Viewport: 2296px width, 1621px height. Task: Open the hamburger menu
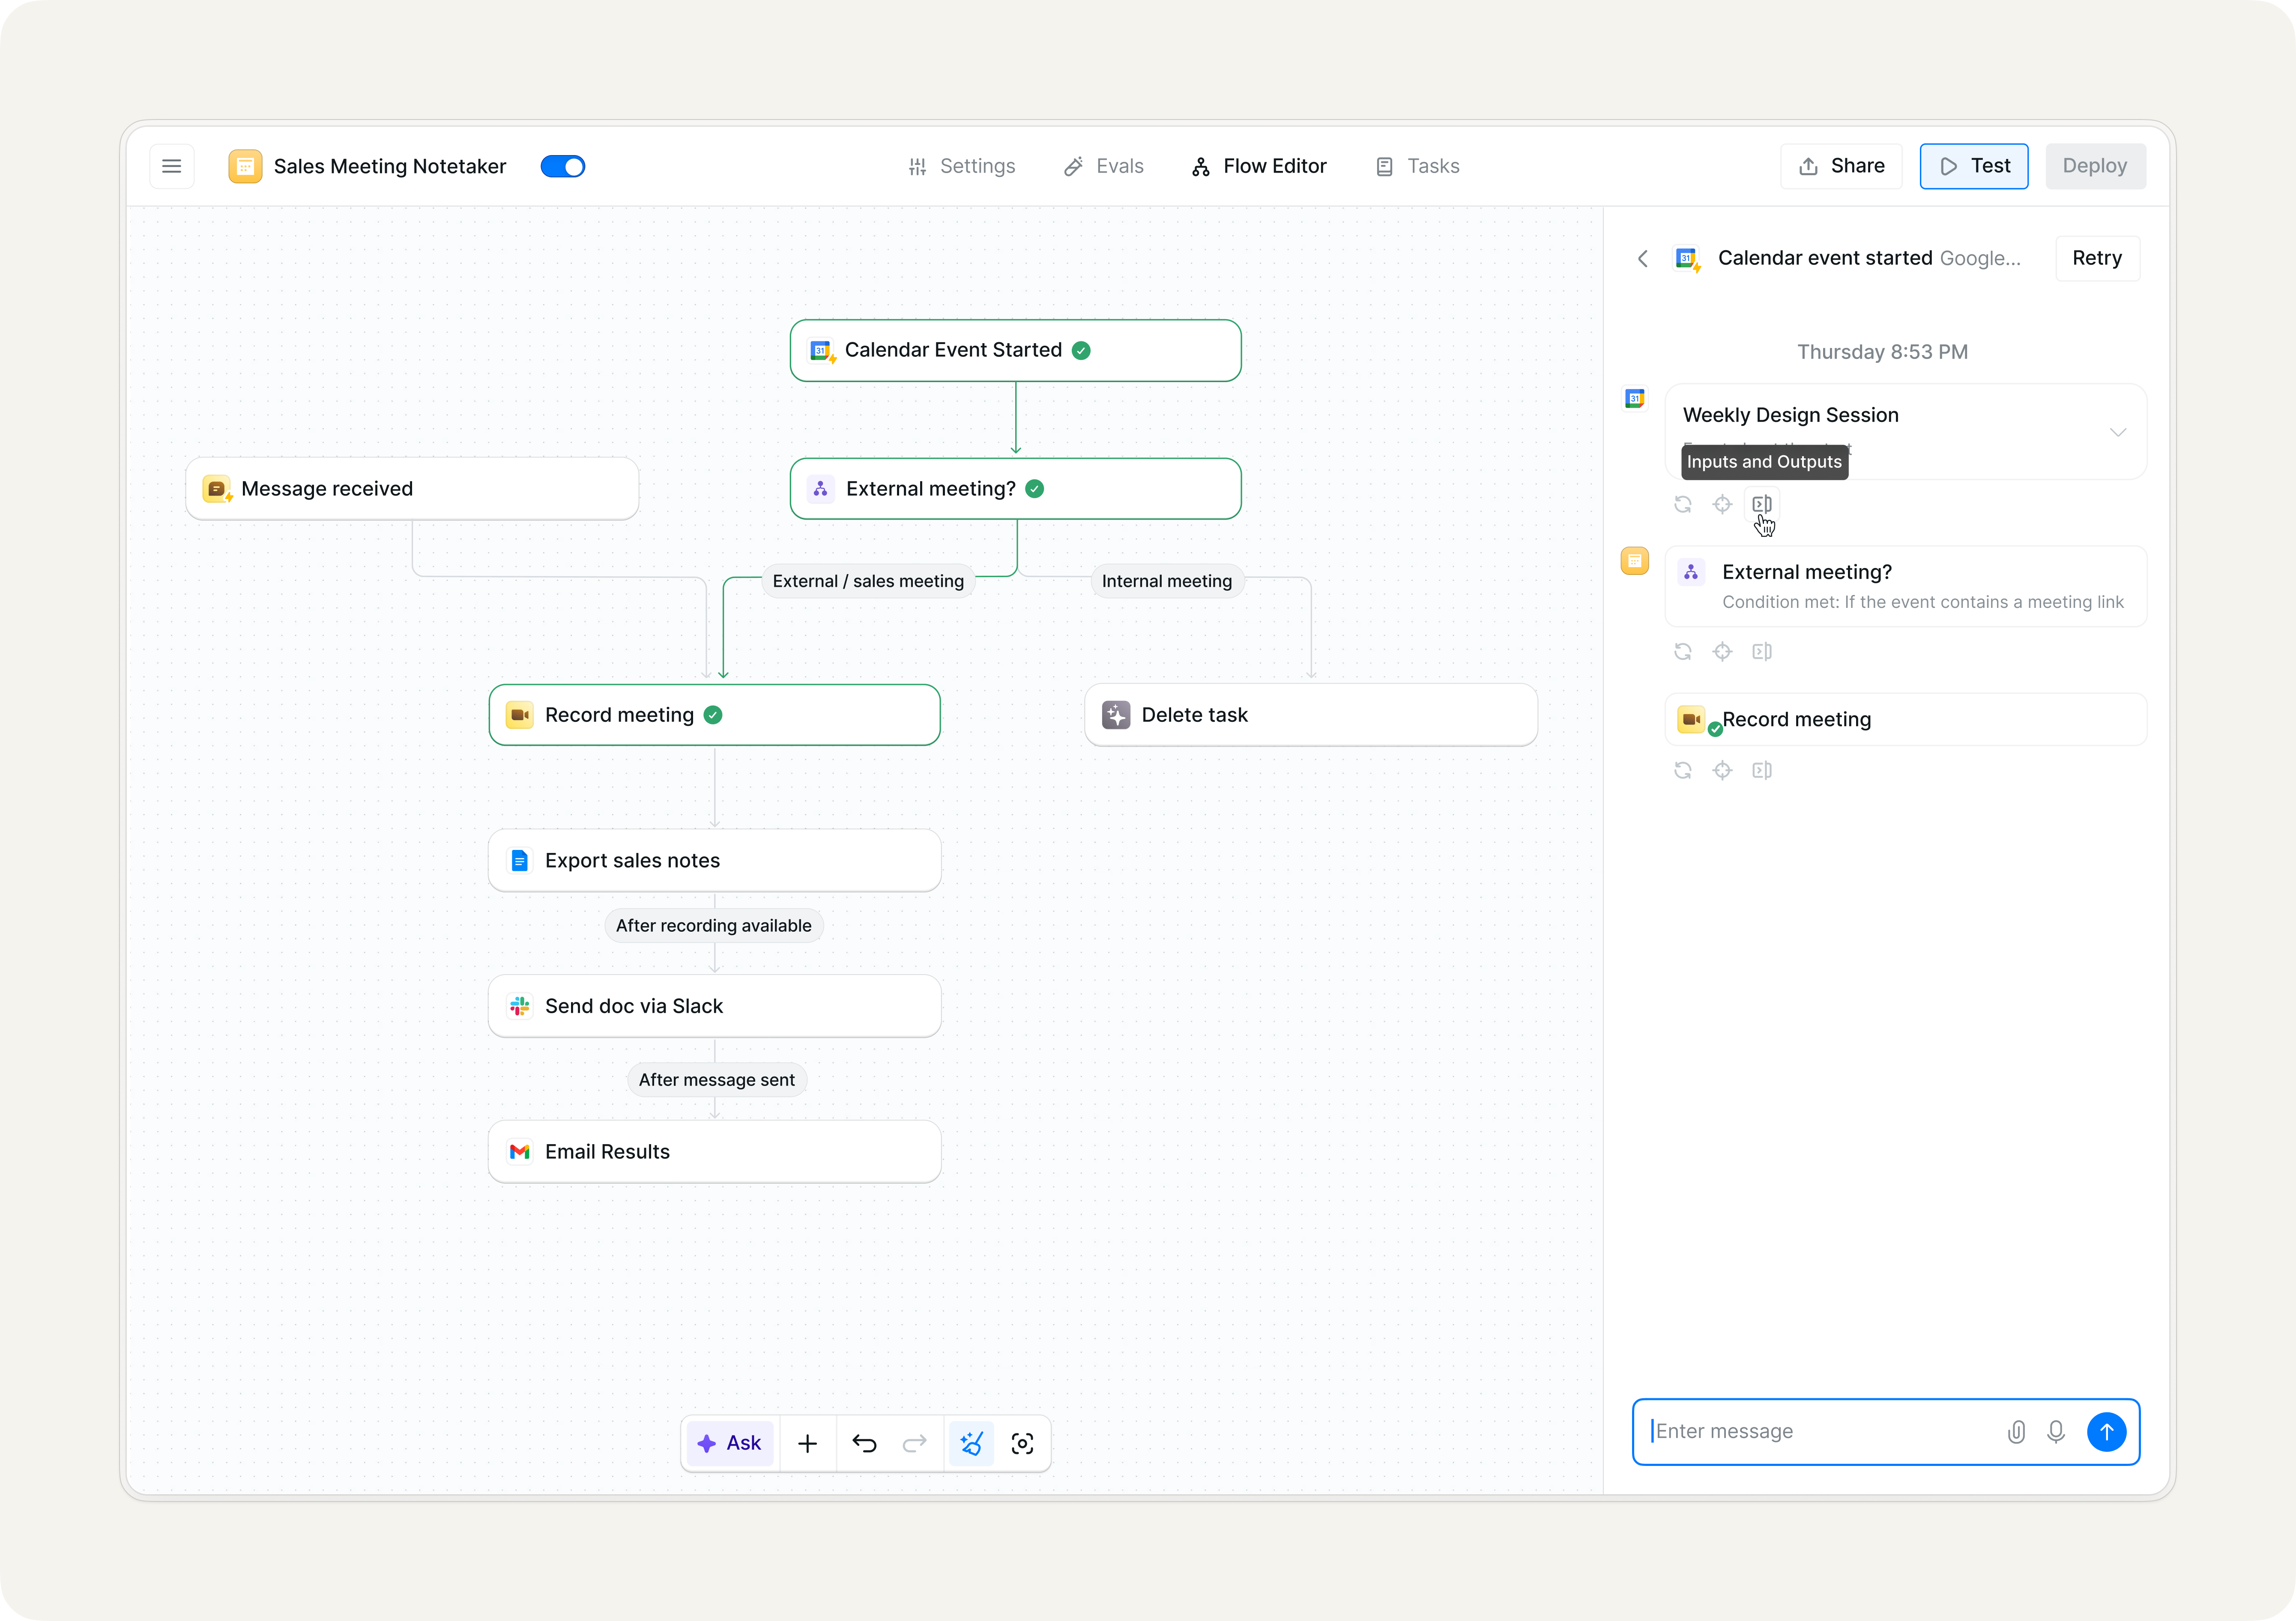[x=172, y=166]
